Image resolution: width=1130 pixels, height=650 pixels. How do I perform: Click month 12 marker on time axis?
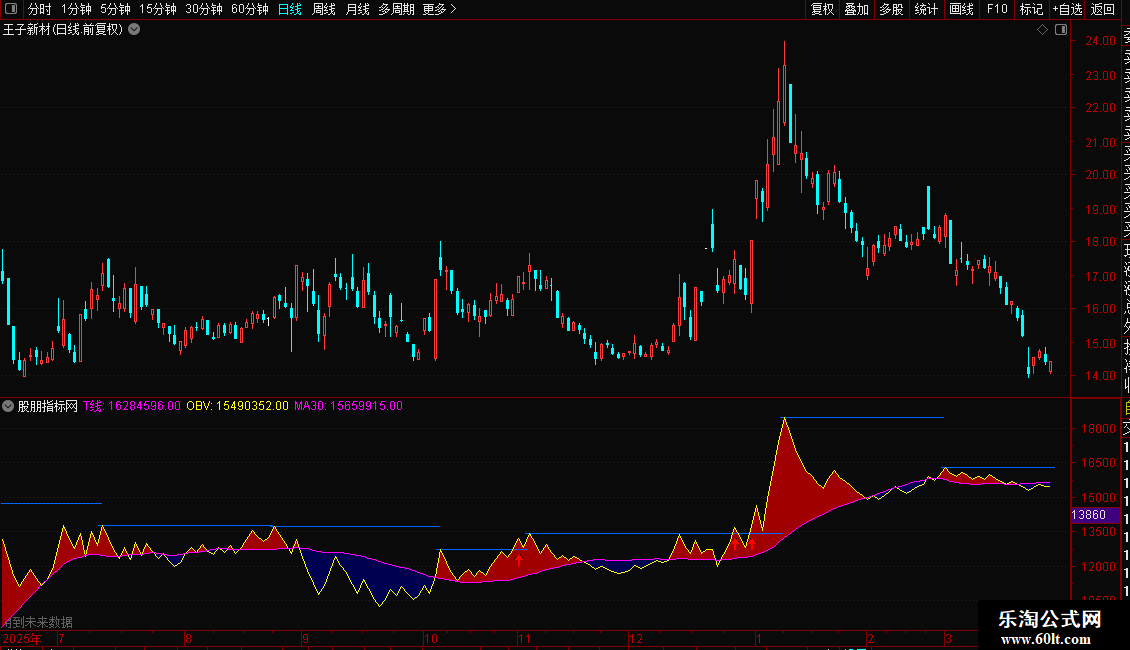pos(636,638)
